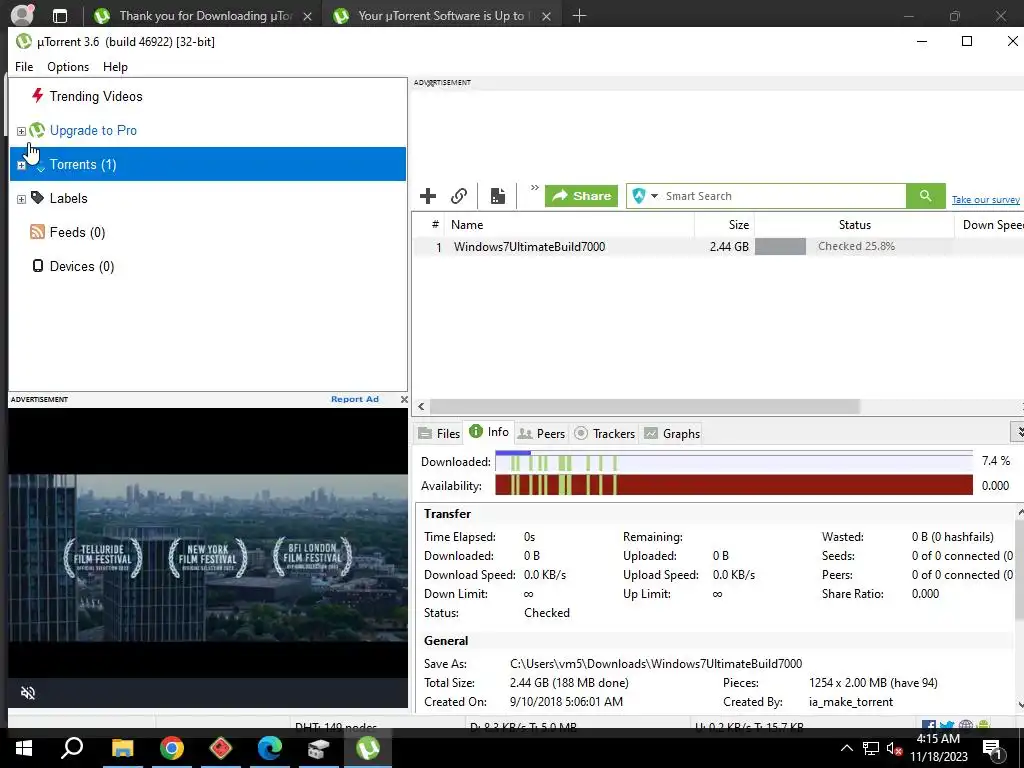Click the Devices phone icon
This screenshot has height=768, width=1024.
(x=38, y=265)
